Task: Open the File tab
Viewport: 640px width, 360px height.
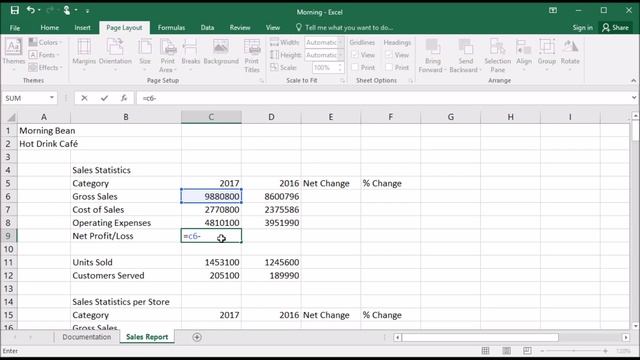Action: [x=15, y=28]
